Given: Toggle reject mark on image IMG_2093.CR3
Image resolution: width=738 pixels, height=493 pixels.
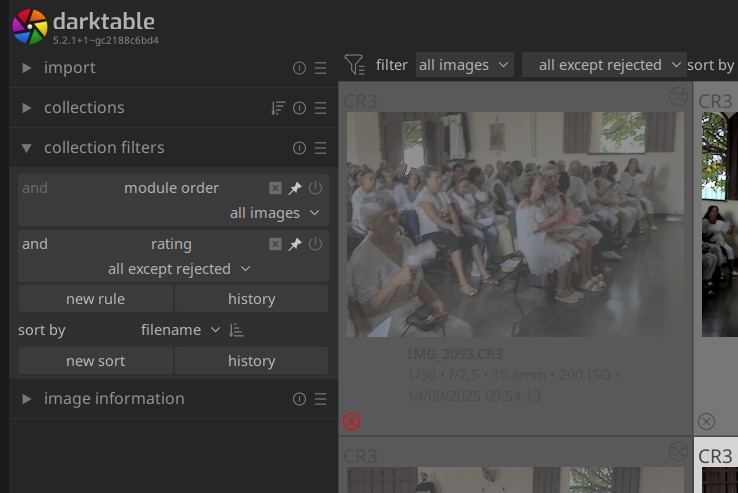Looking at the screenshot, I should click(x=351, y=421).
